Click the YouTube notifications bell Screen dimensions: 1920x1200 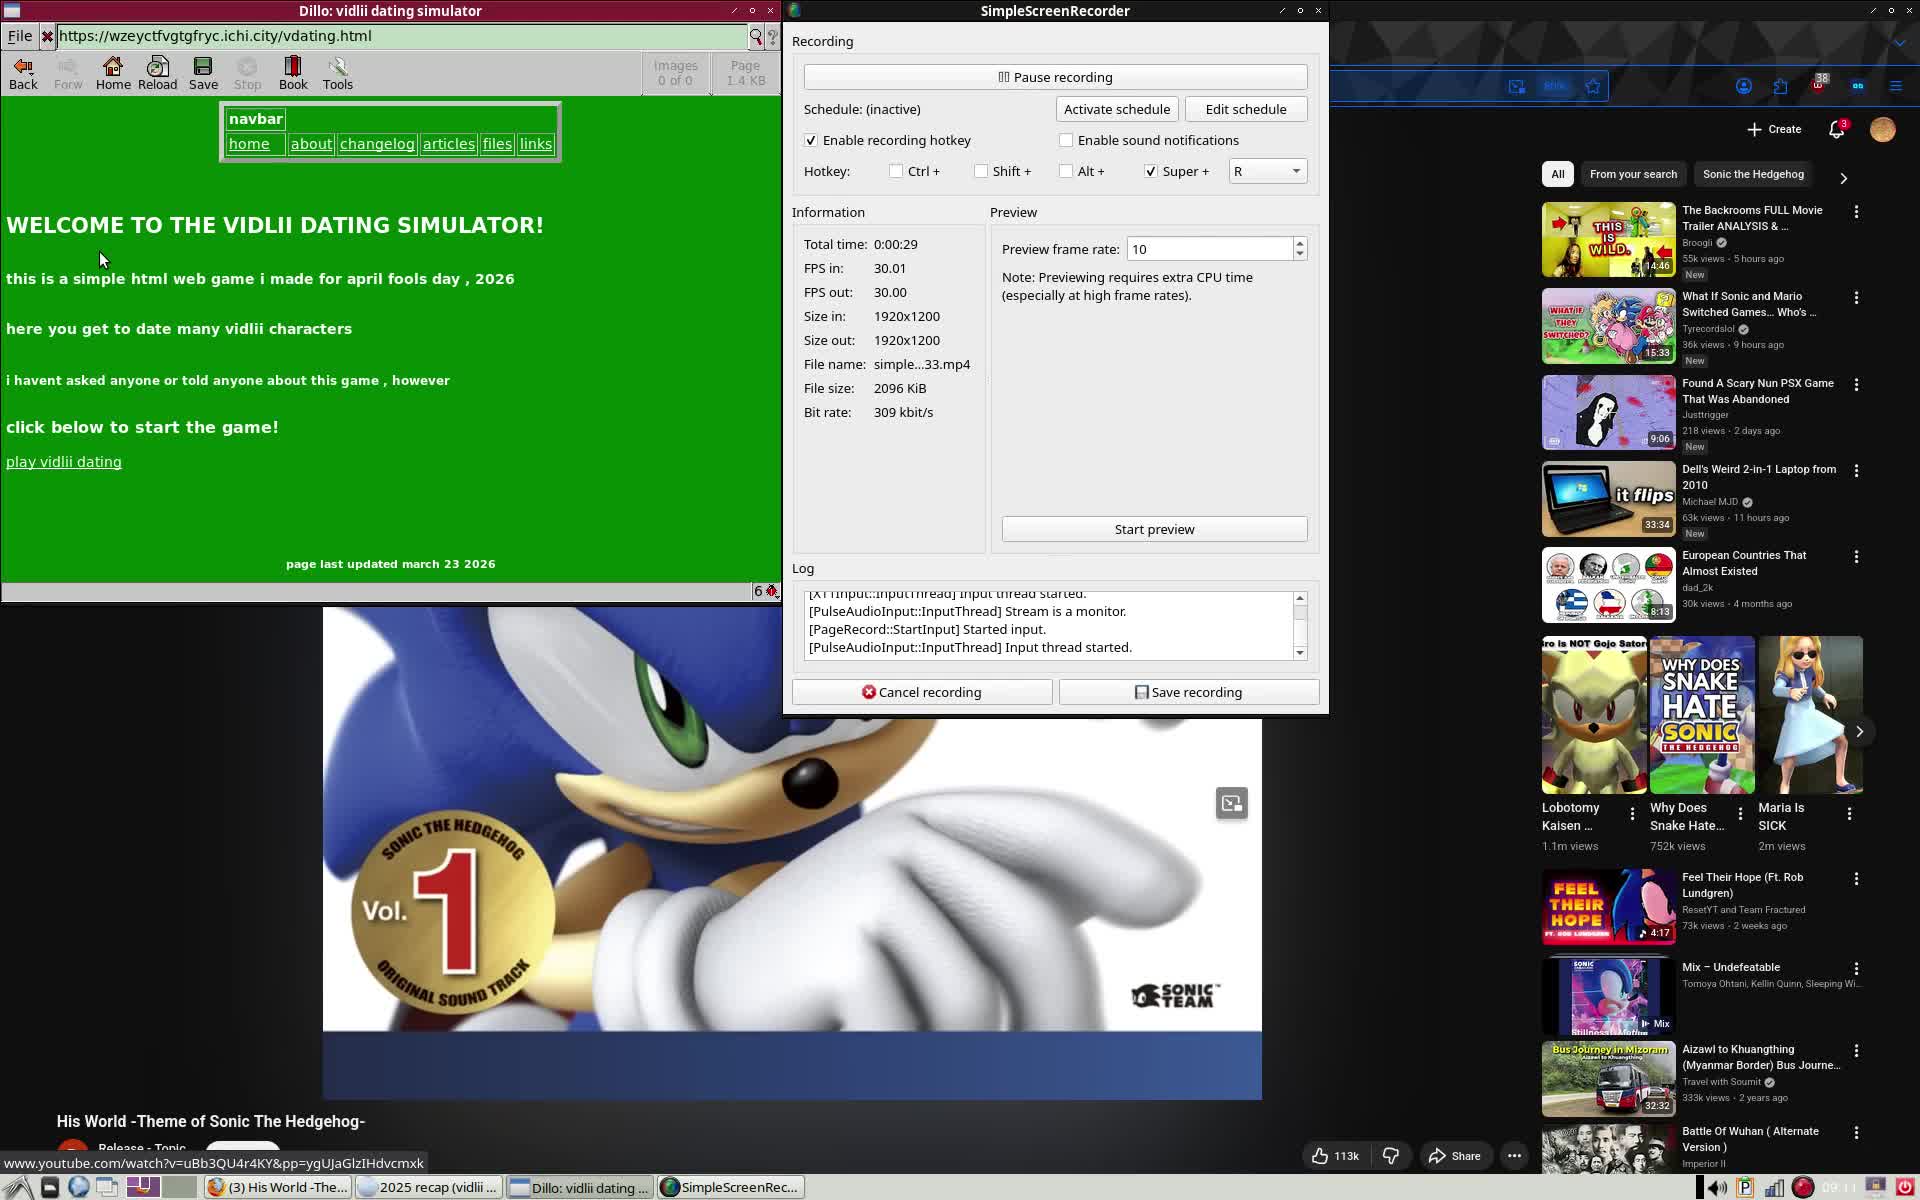(x=1836, y=129)
